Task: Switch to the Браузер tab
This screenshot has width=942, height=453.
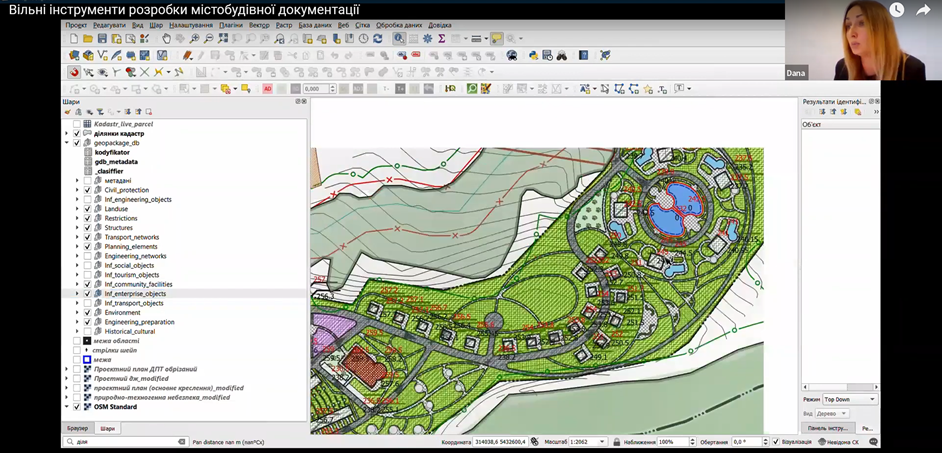Action: click(77, 428)
